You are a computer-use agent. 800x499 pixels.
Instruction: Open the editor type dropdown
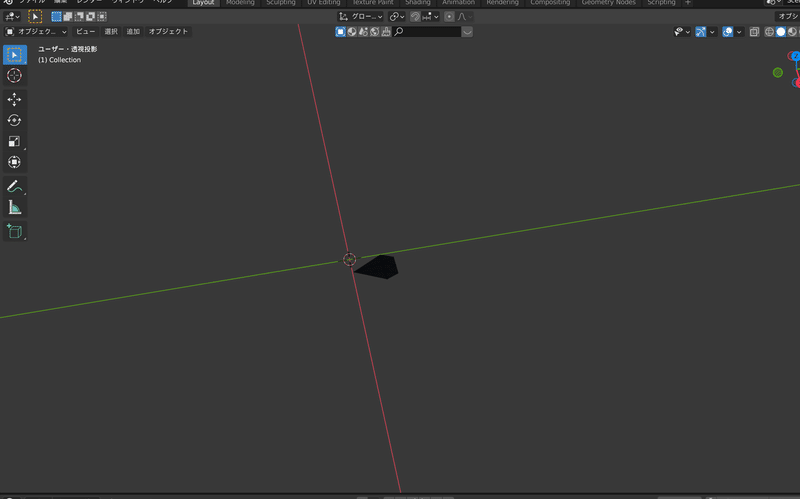point(12,17)
